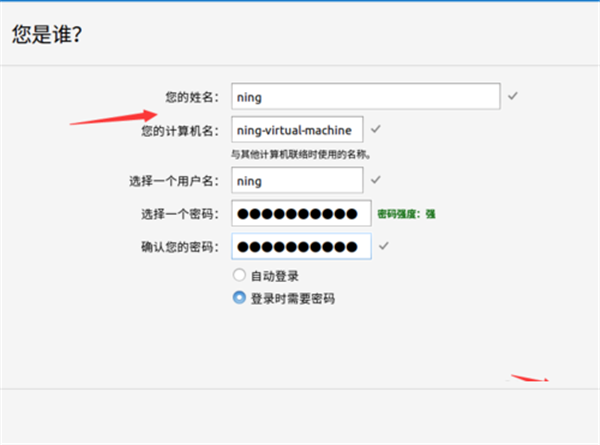Edit the computer name field 'ning-virtual-machine'
600x445 pixels.
(x=297, y=130)
